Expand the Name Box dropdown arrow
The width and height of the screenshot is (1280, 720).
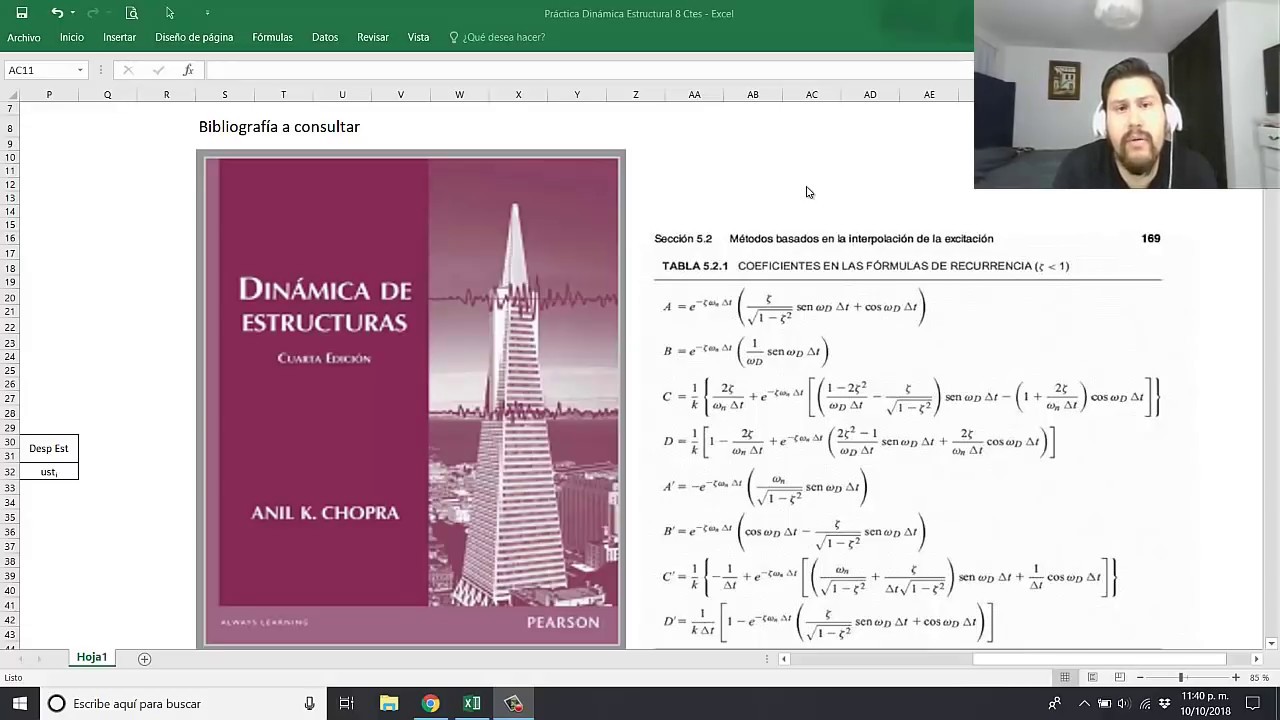click(80, 70)
